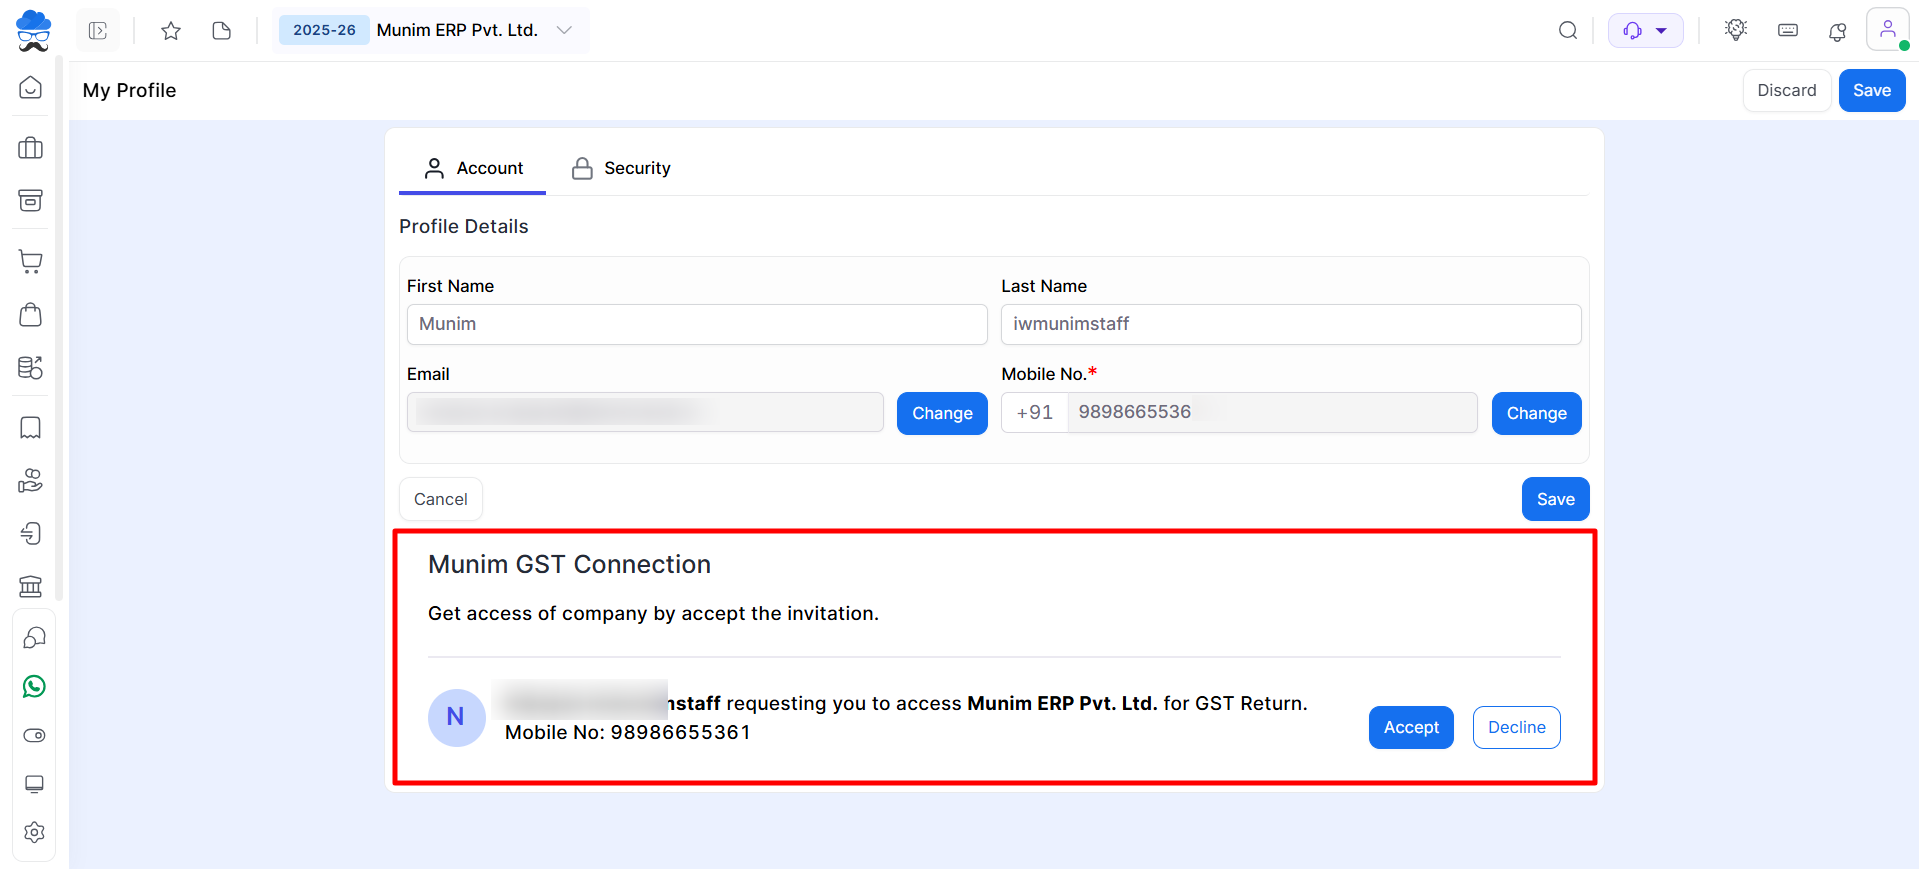Viewport: 1919px width, 869px height.
Task: Click the toggle switch sidebar icon
Action: [x=34, y=735]
